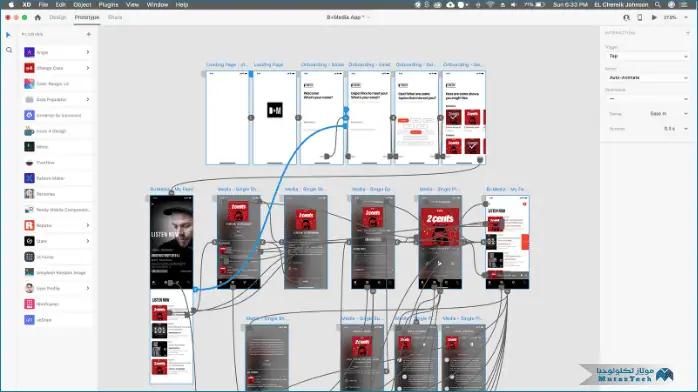The image size is (698, 392).
Task: Launch the Color Ranger plugin
Action: click(x=57, y=84)
